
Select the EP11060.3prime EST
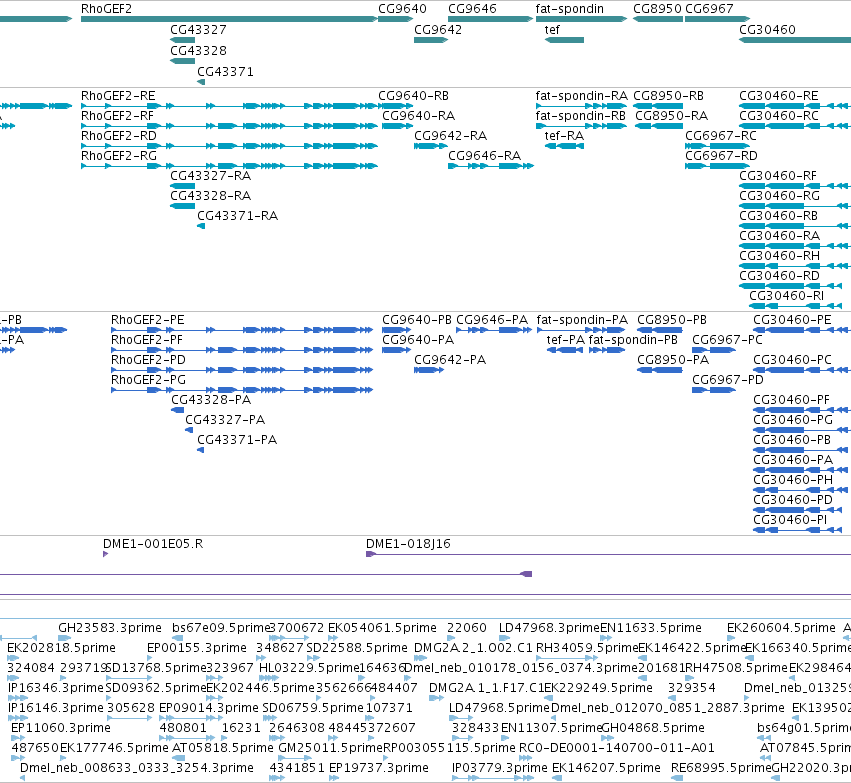61,728
